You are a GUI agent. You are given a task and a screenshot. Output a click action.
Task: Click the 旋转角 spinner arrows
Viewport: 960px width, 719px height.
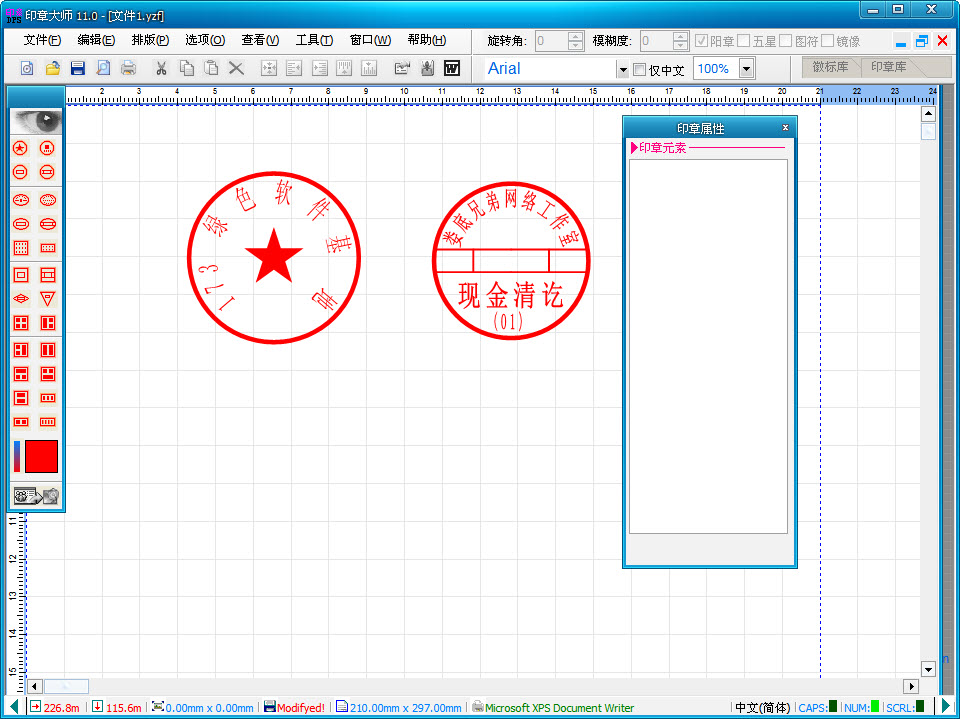(576, 41)
